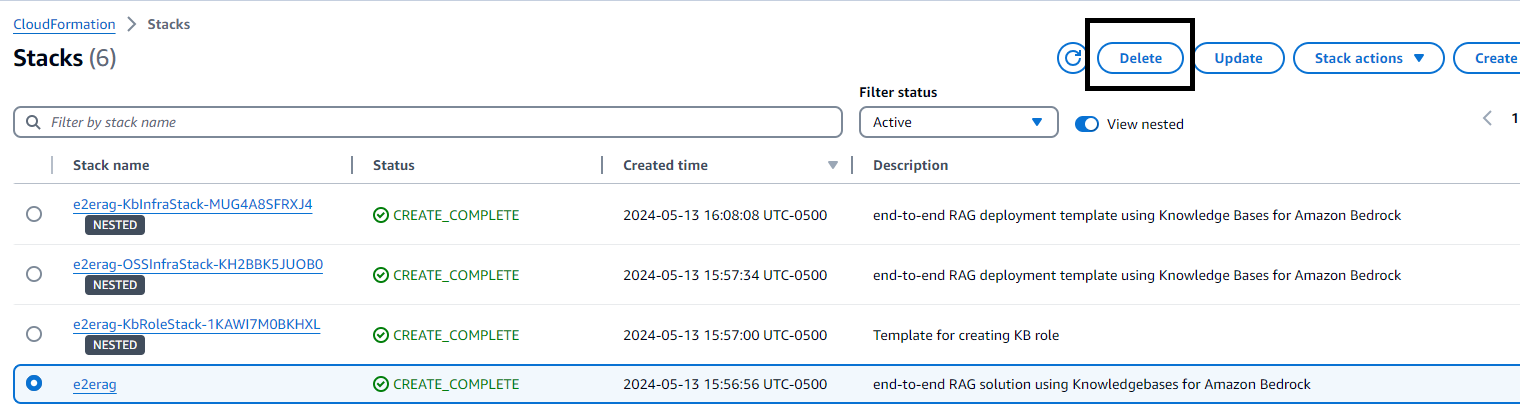Select the e2erag-OSSInfraStack-KH2BBK5JUOB0 radio button
Image resolution: width=1520 pixels, height=411 pixels.
34,274
